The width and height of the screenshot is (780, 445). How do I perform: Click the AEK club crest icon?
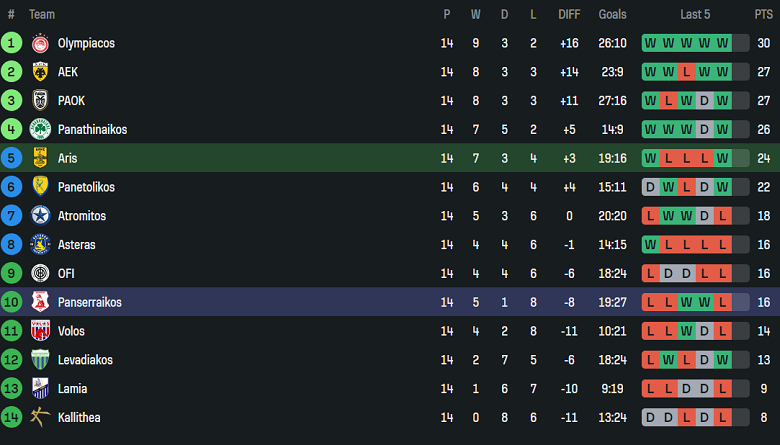pos(40,72)
